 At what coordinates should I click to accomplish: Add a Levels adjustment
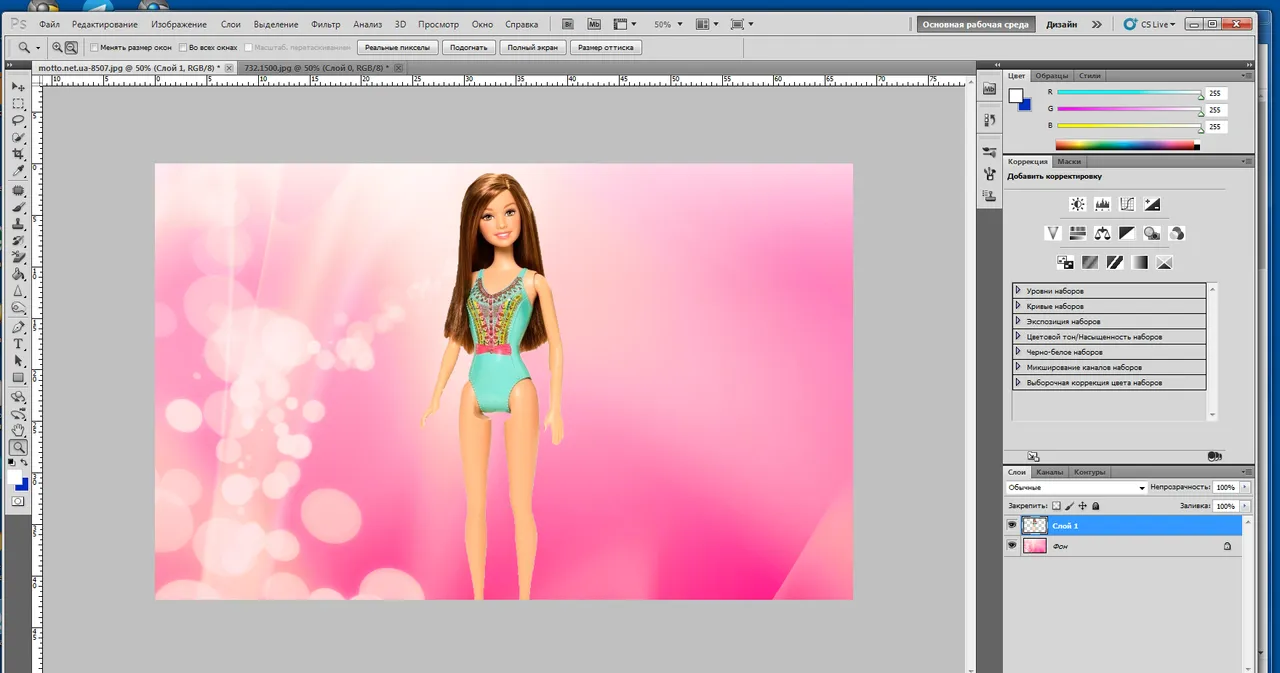1102,204
